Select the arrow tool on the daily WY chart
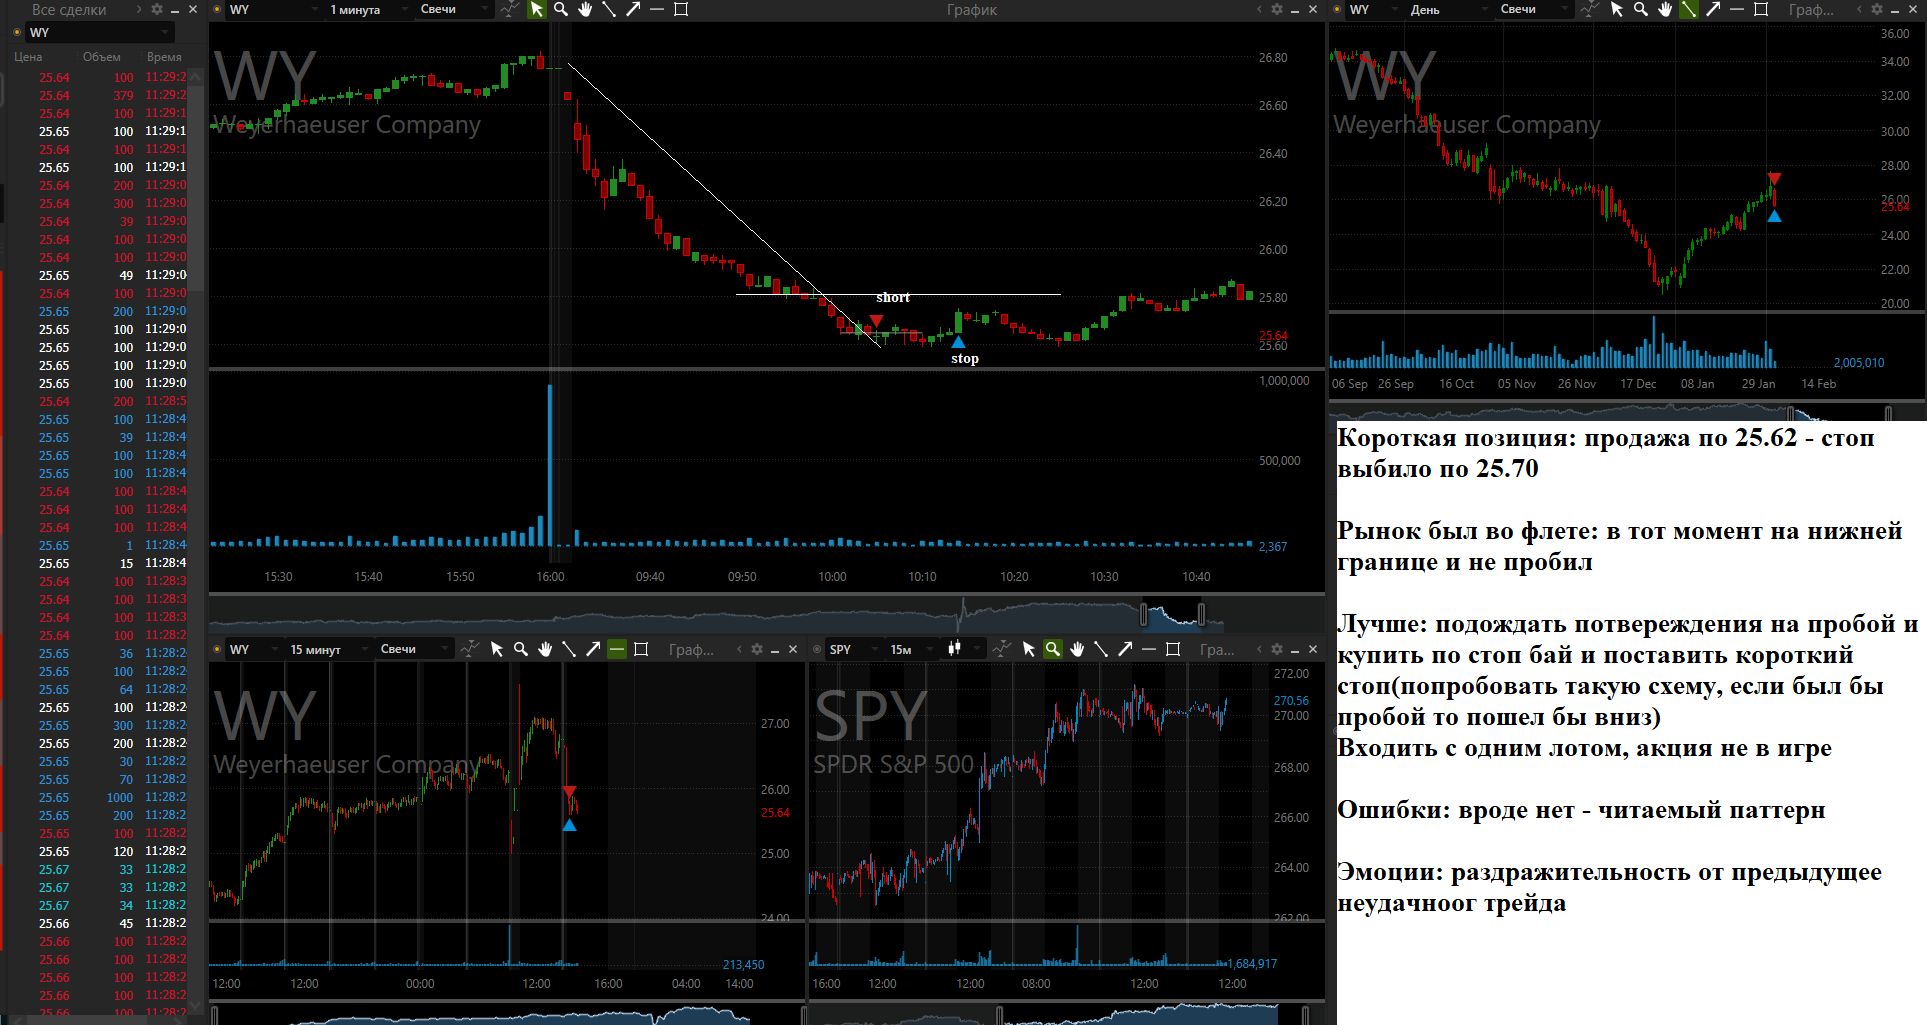1927x1025 pixels. [x=1713, y=9]
